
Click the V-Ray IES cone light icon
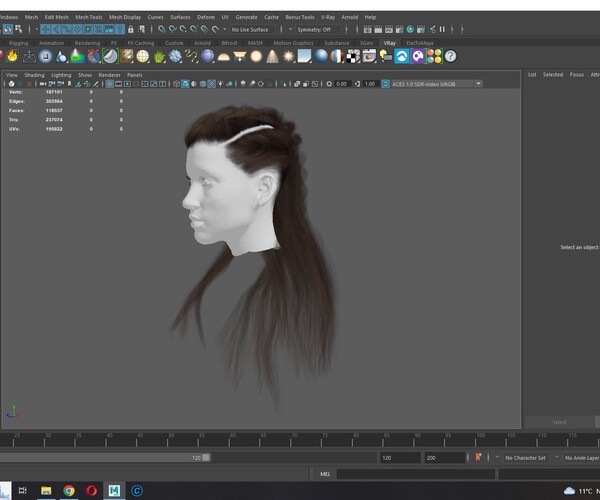coord(272,56)
